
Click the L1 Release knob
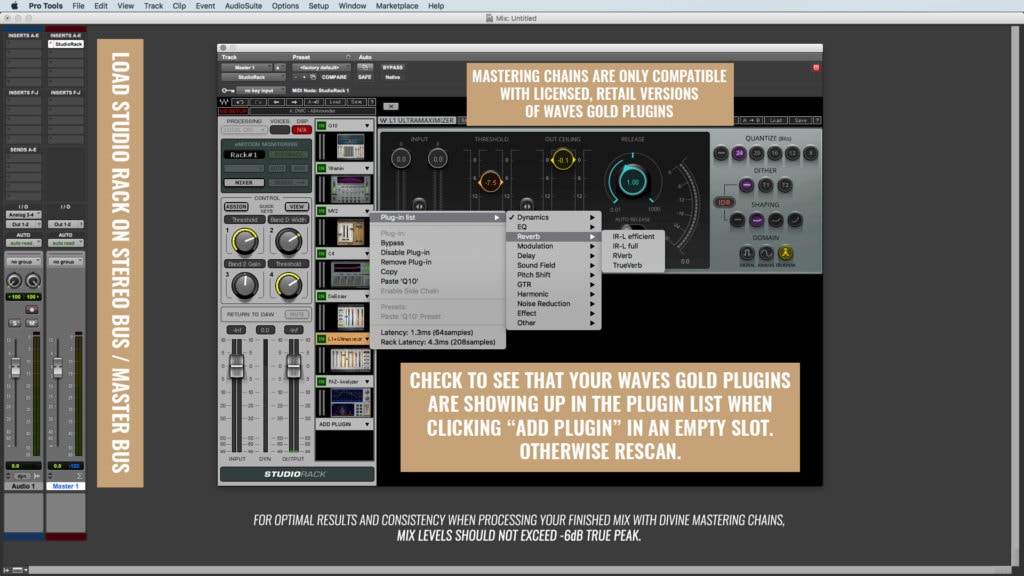click(632, 182)
